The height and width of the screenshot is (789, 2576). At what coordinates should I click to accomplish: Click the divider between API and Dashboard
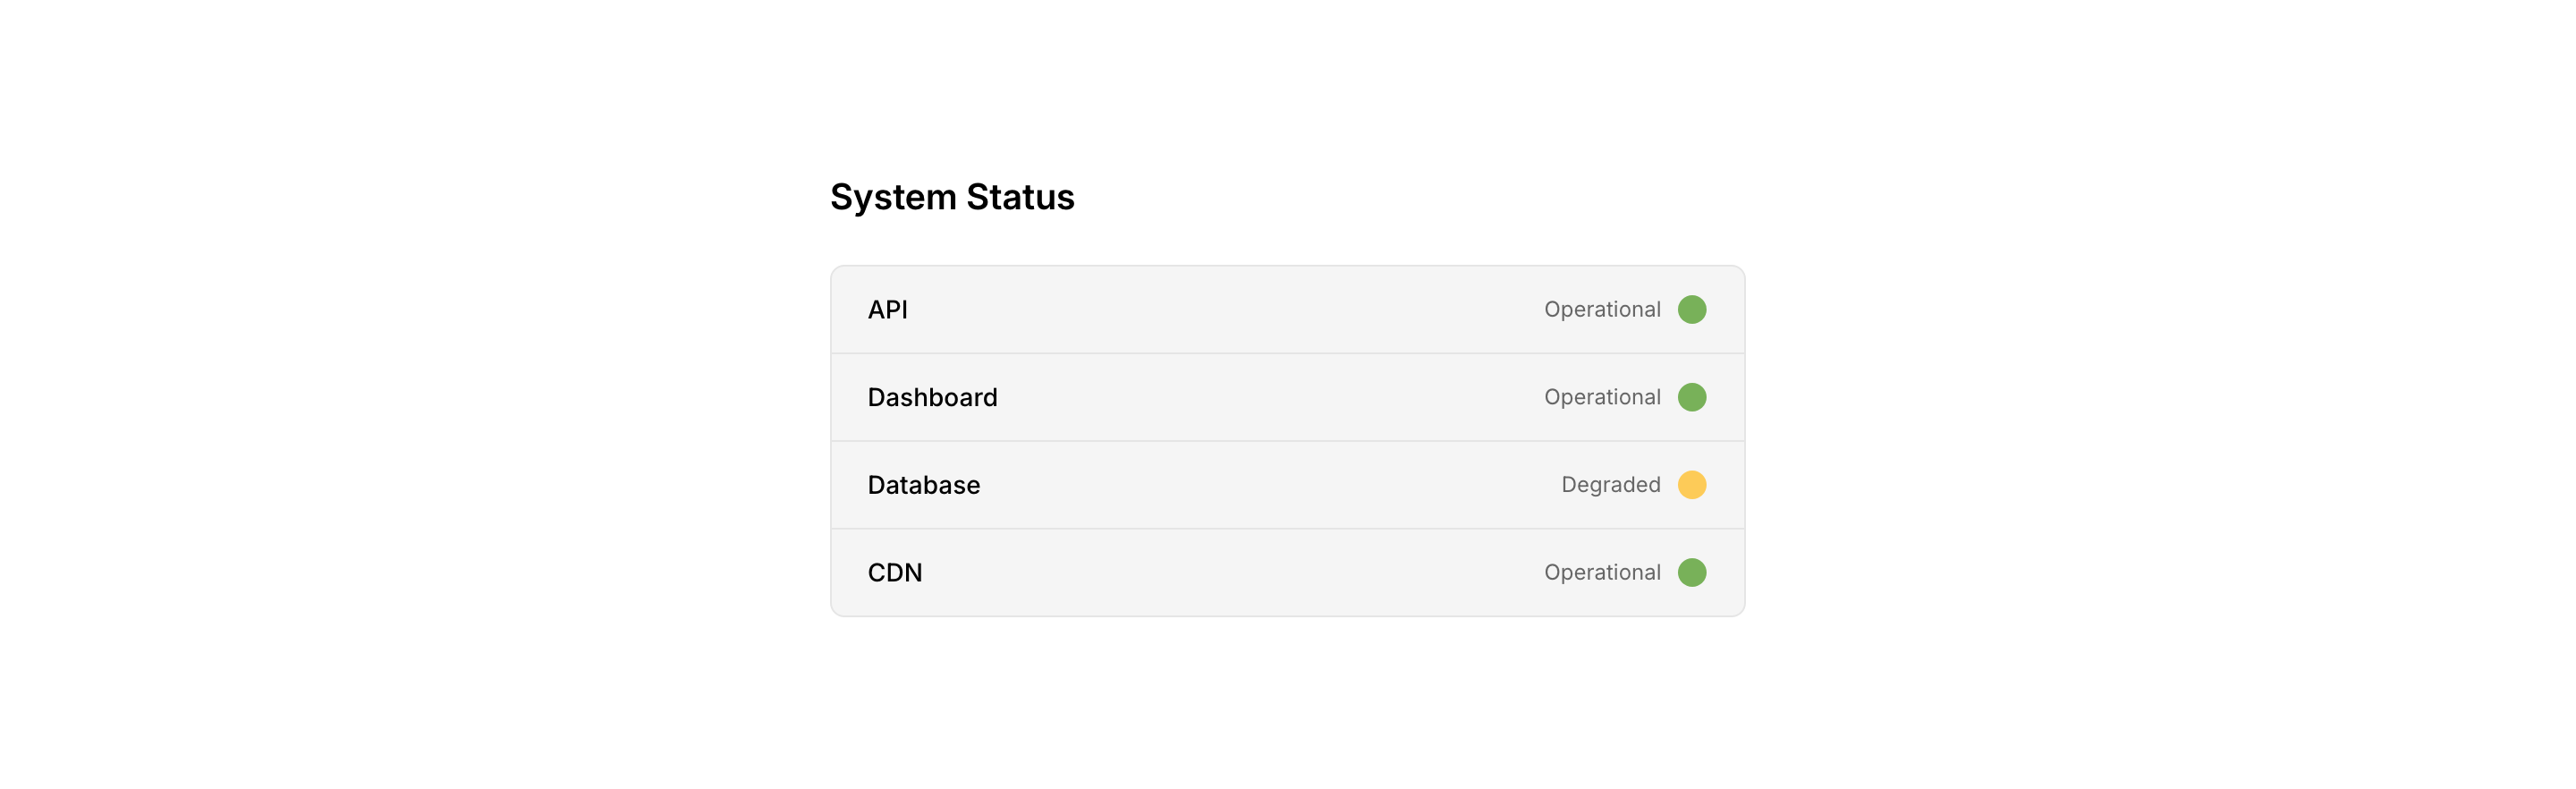pyautogui.click(x=1287, y=353)
